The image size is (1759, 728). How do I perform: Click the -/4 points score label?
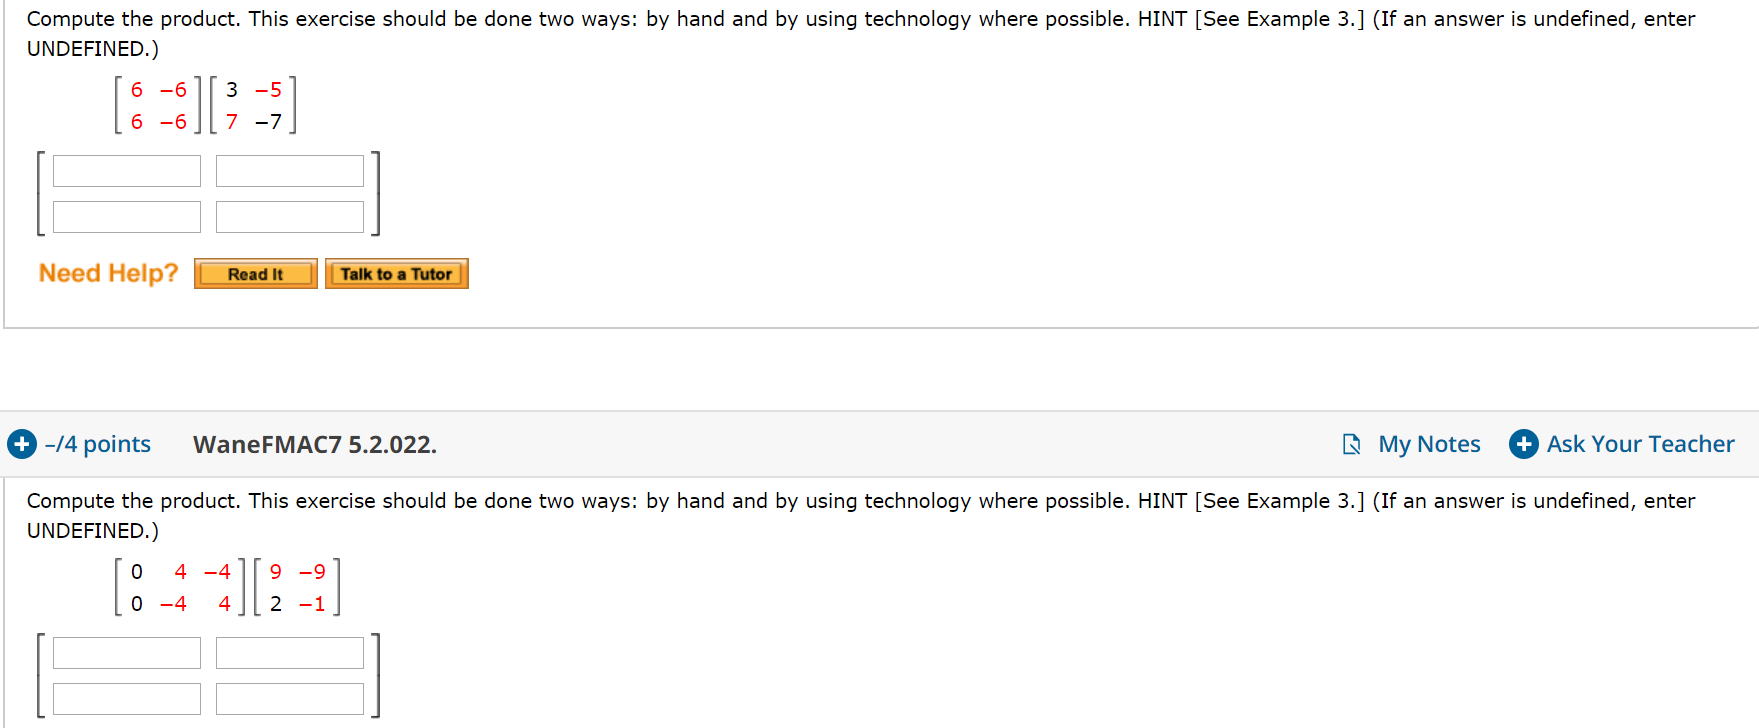[96, 444]
